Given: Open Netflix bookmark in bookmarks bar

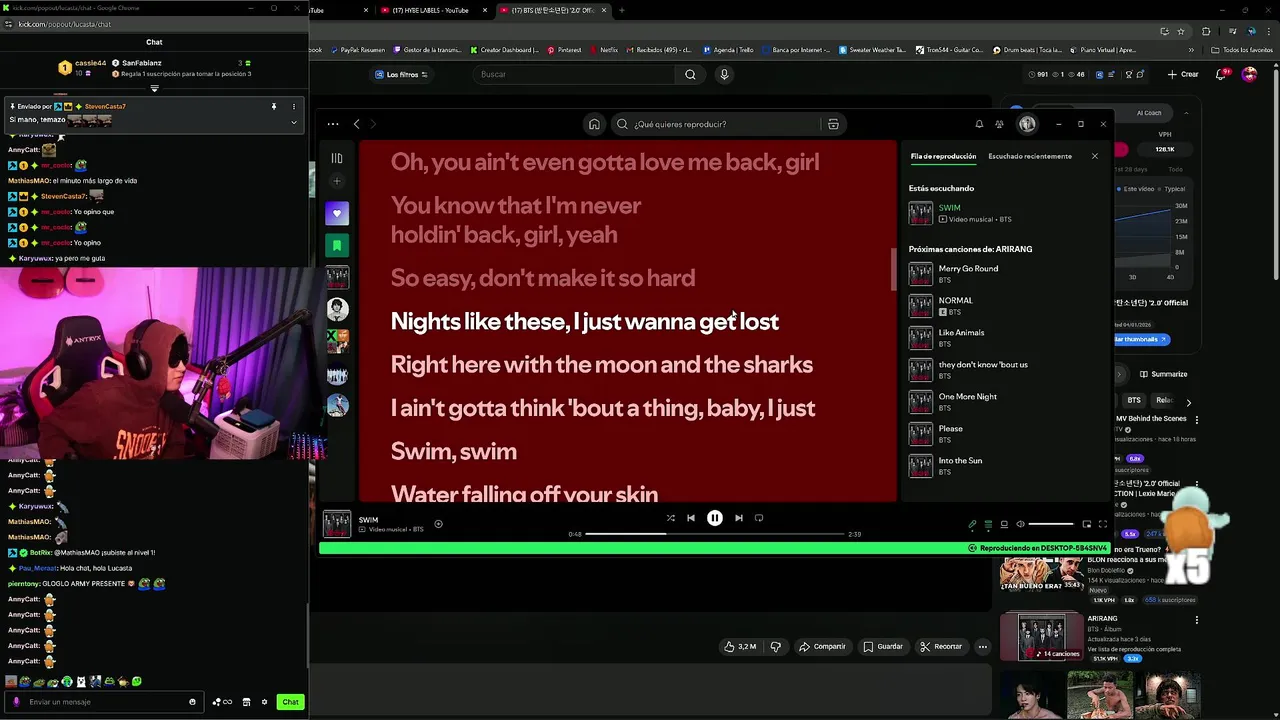Looking at the screenshot, I should coord(604,49).
